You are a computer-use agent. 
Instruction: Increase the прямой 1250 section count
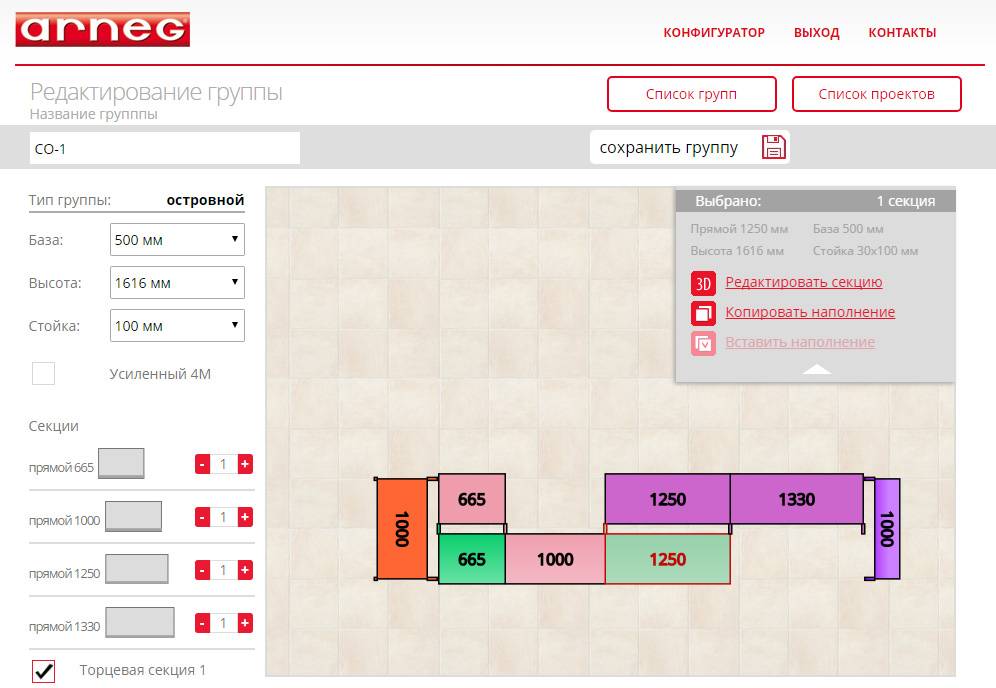pyautogui.click(x=245, y=570)
